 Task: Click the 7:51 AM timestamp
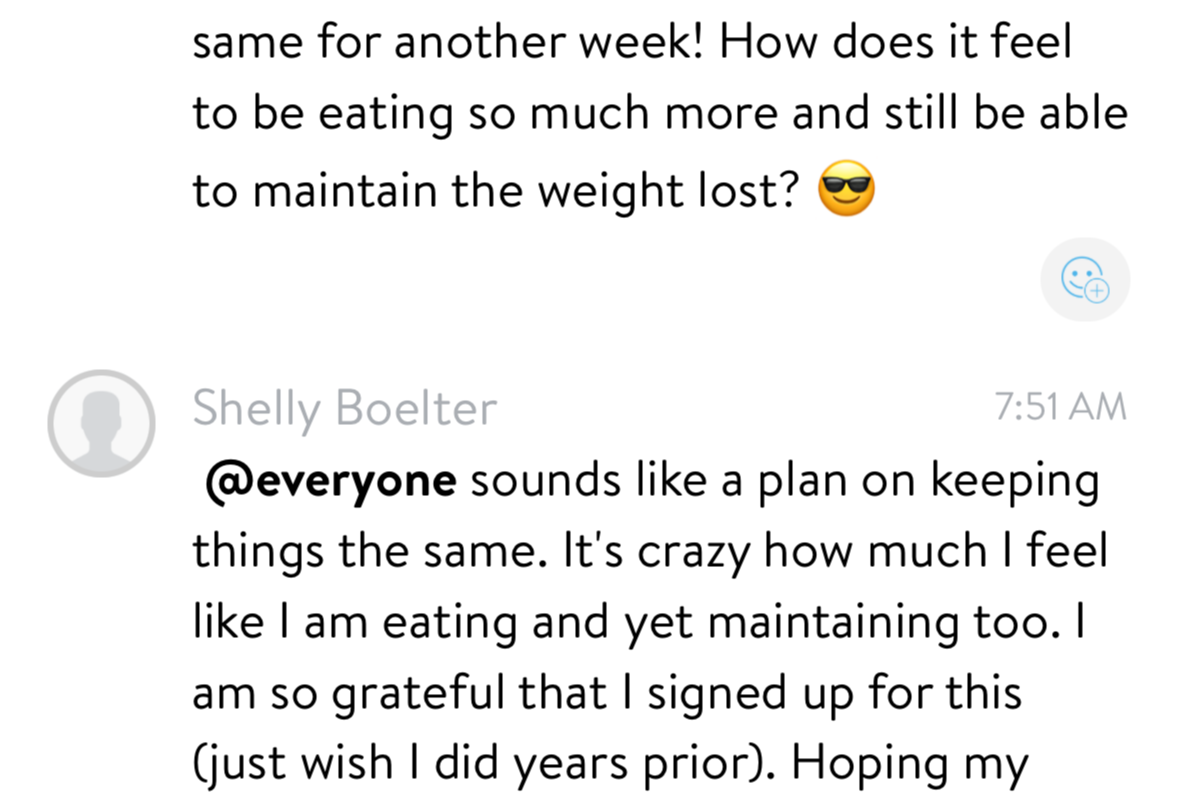1060,408
